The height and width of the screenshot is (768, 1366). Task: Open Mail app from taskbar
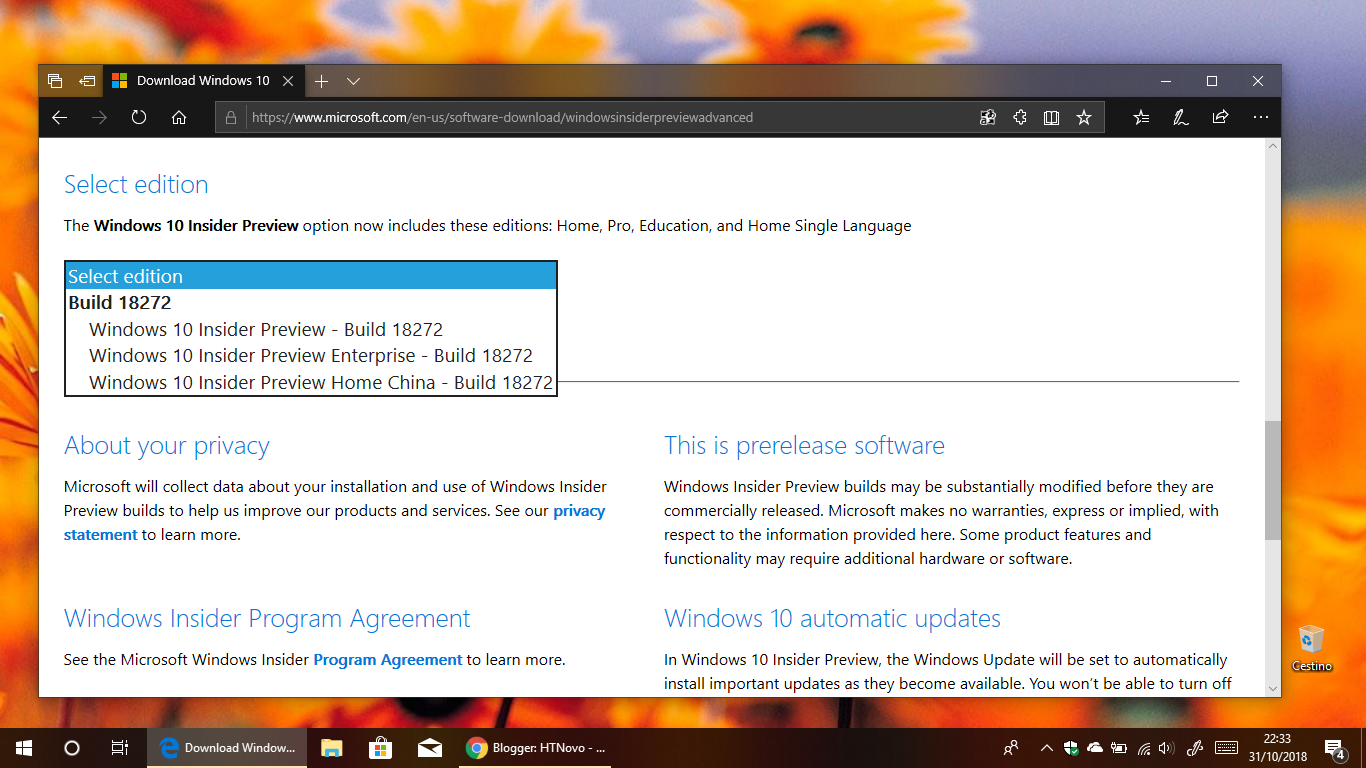coord(430,748)
